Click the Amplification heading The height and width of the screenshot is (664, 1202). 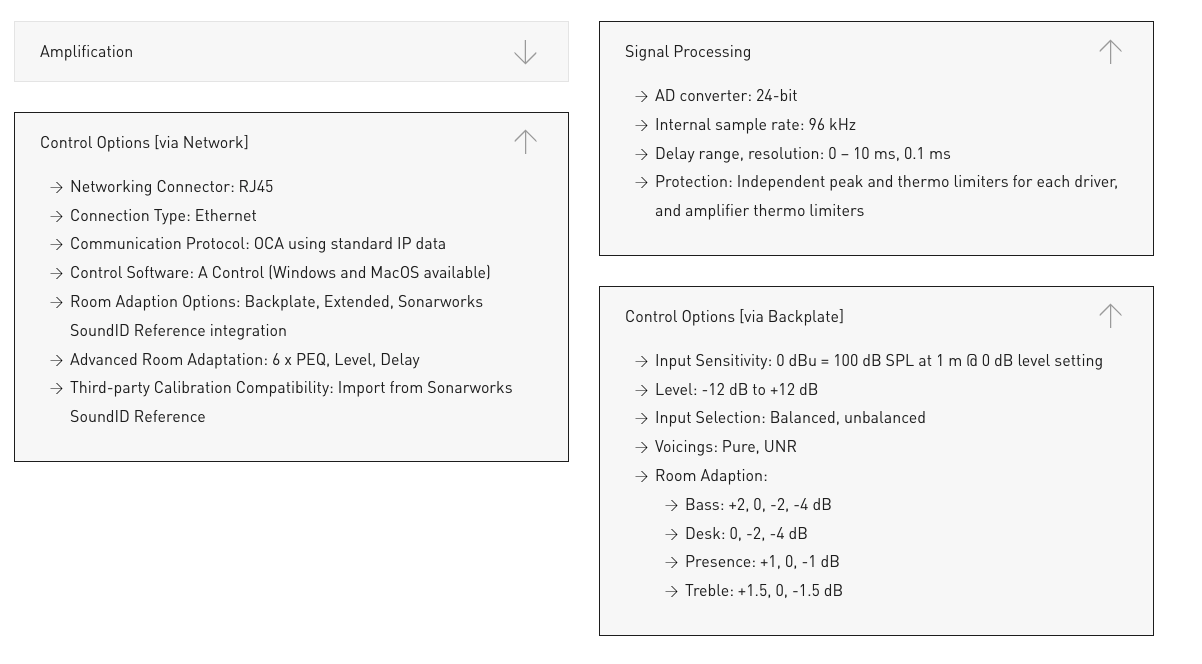(x=87, y=52)
